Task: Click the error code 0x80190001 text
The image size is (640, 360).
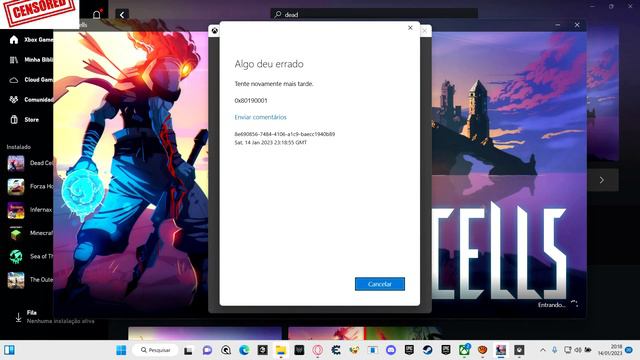Action: click(251, 100)
